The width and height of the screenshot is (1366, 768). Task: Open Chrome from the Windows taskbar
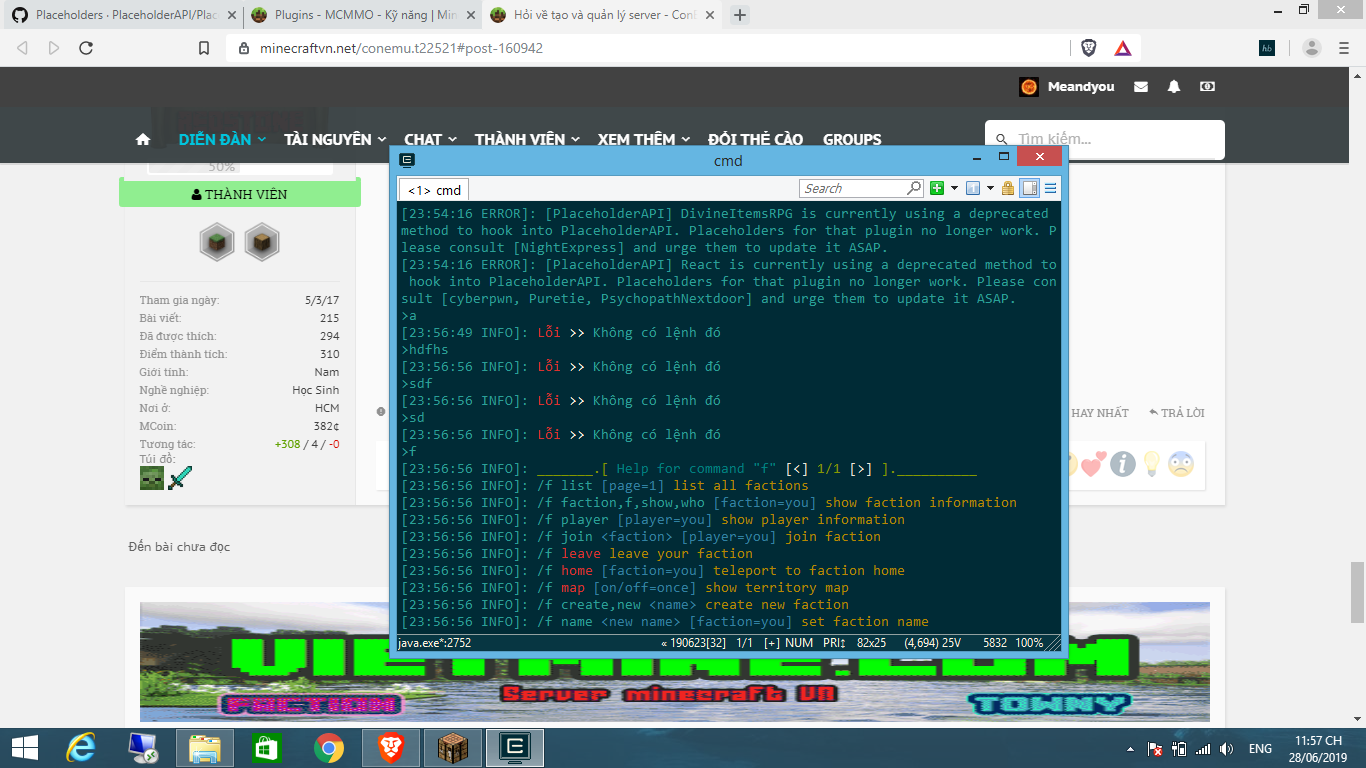(x=329, y=748)
